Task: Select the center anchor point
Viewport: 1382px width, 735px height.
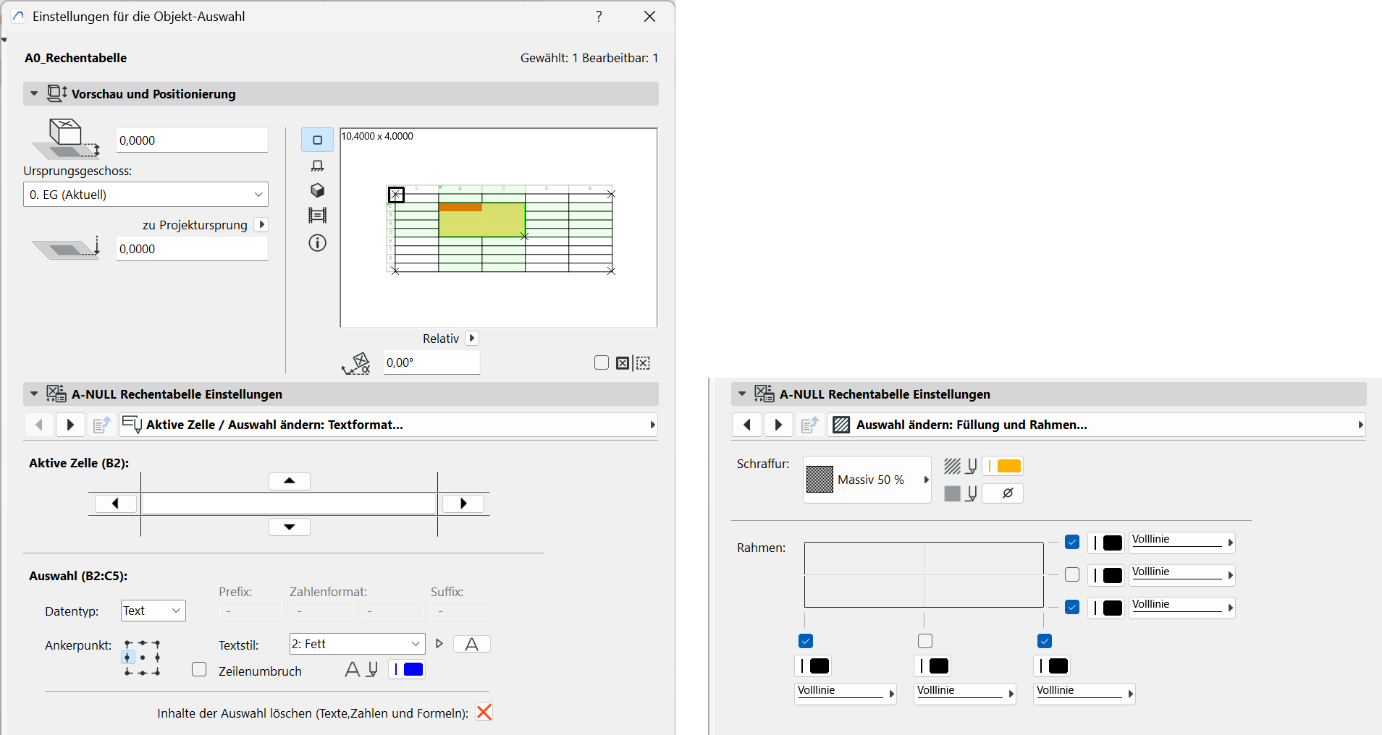Action: tap(142, 657)
